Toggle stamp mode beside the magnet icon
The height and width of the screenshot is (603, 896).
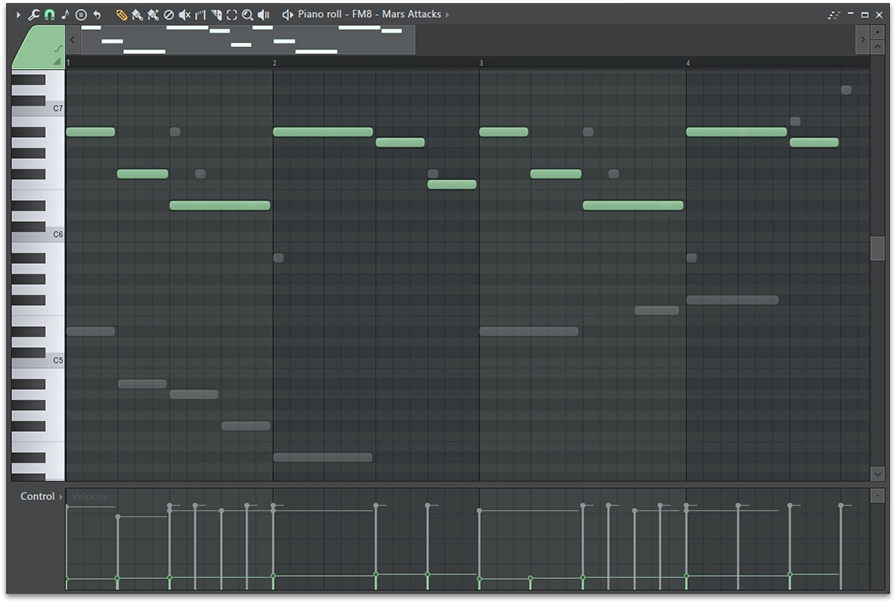pos(63,14)
